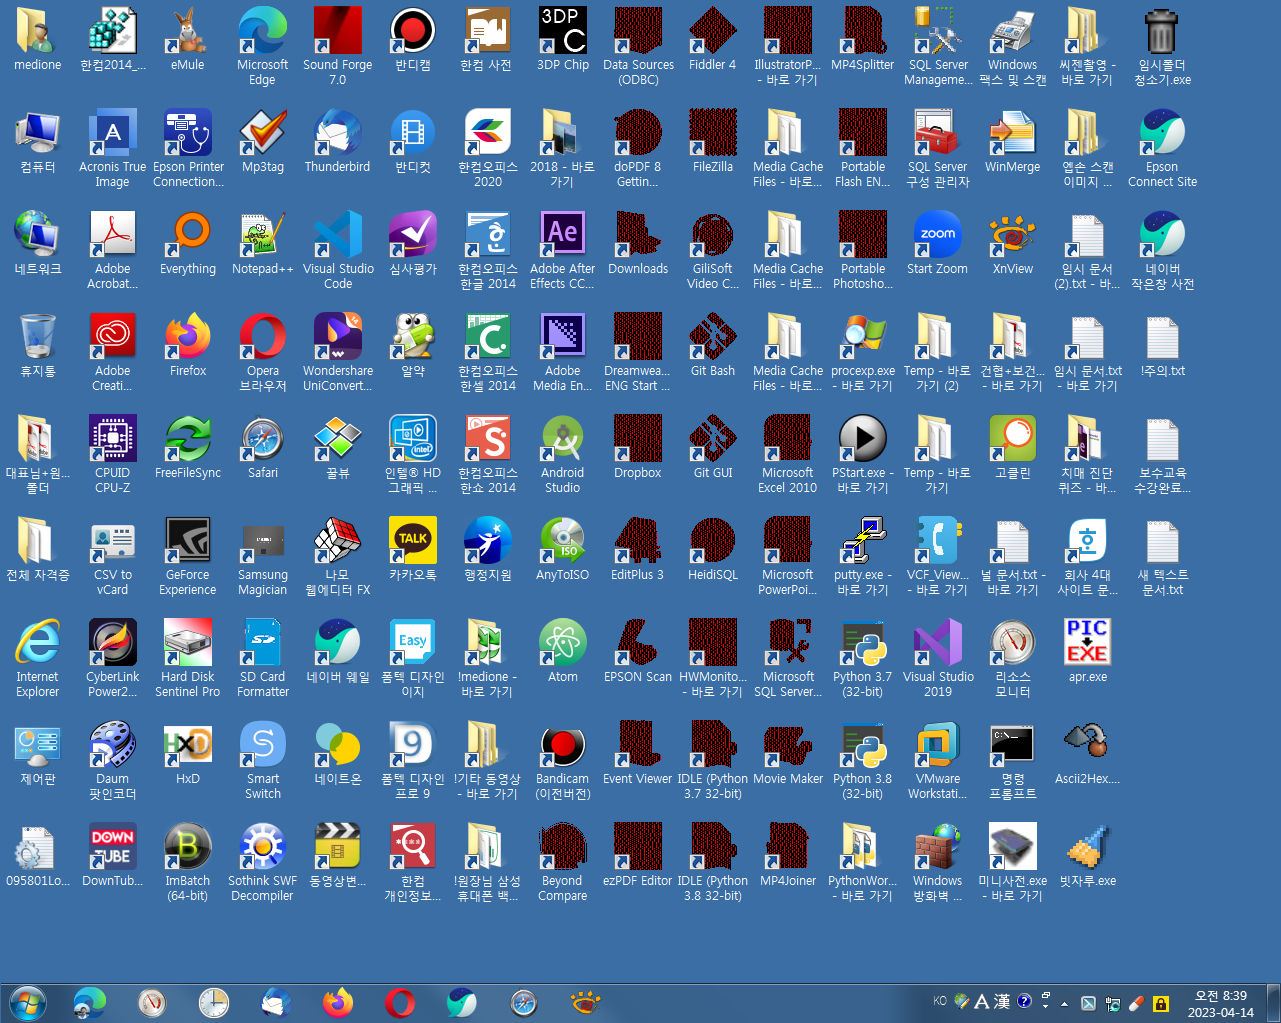This screenshot has height=1023, width=1281.
Task: Select the HeidiSQL desktop icon
Action: 713,549
